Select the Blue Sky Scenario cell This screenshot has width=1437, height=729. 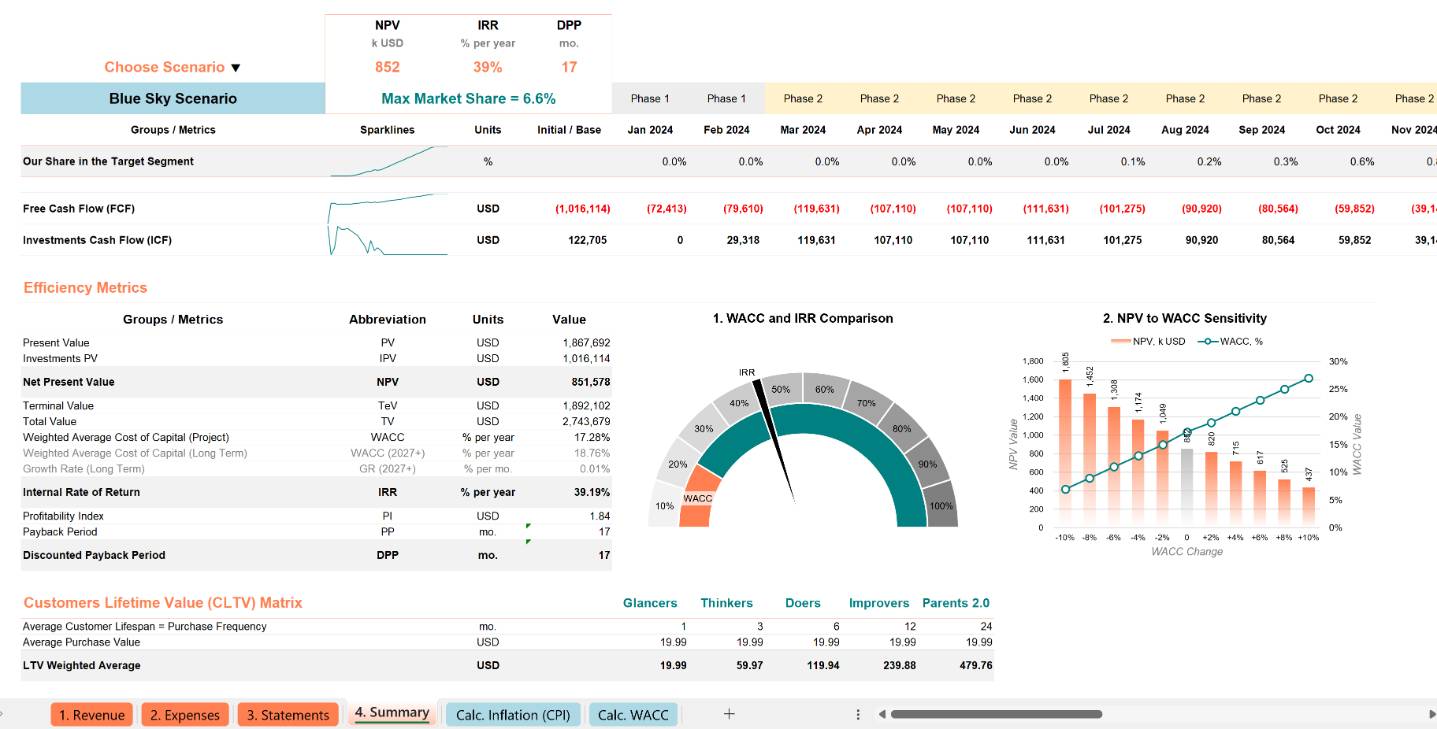tap(173, 98)
